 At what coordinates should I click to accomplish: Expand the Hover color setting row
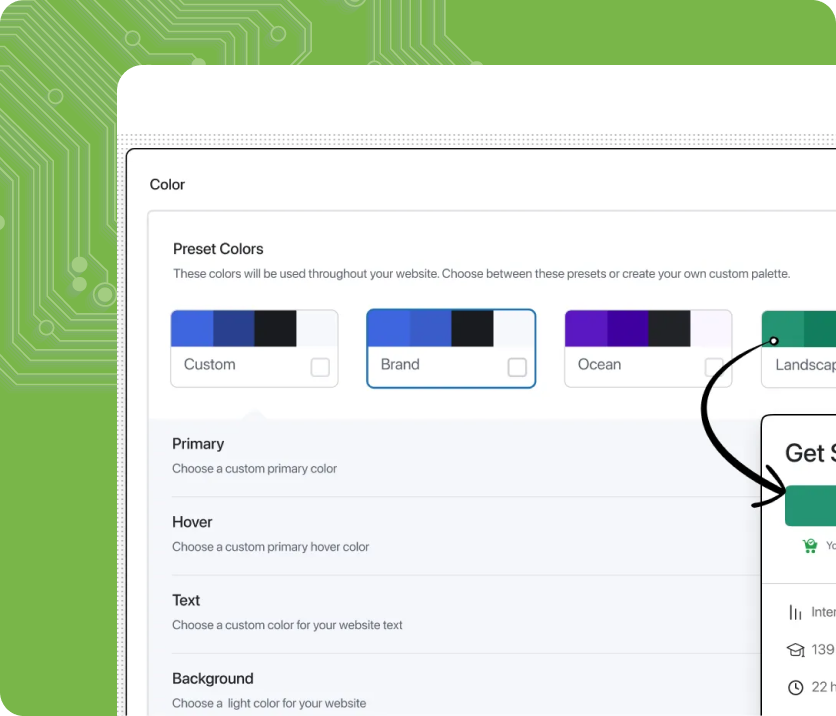(450, 534)
